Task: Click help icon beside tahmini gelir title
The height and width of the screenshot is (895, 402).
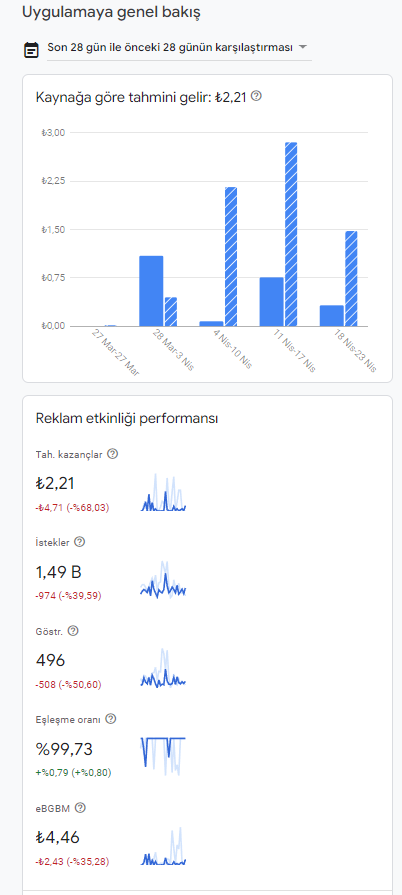Action: coord(256,96)
